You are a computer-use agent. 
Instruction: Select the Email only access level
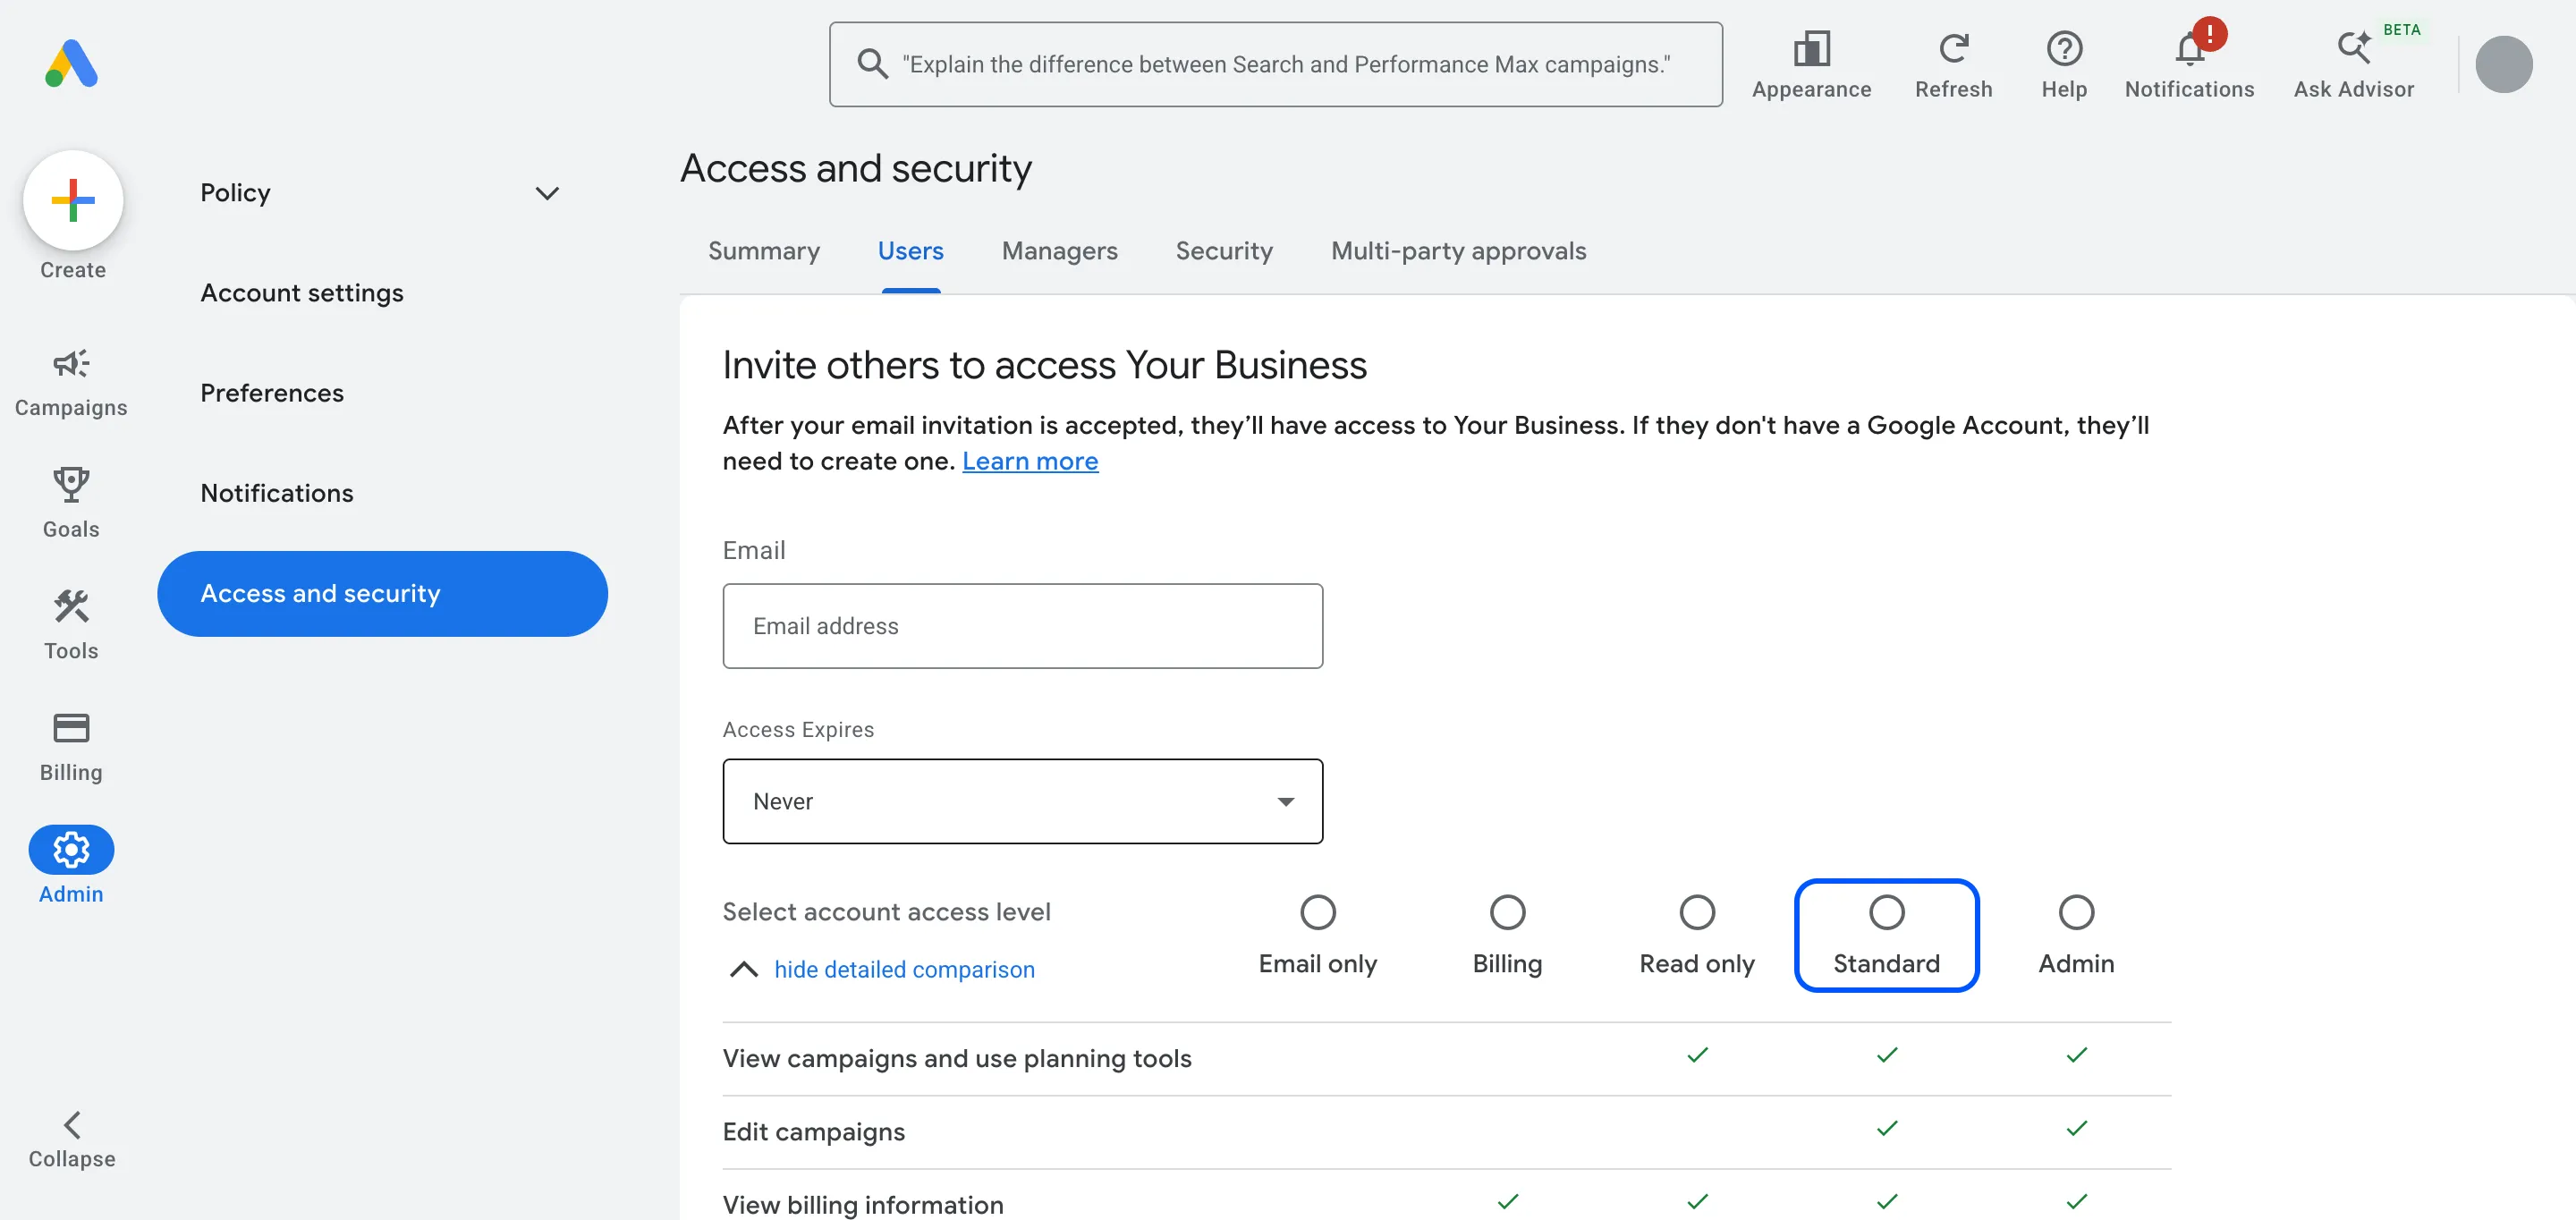(1317, 912)
